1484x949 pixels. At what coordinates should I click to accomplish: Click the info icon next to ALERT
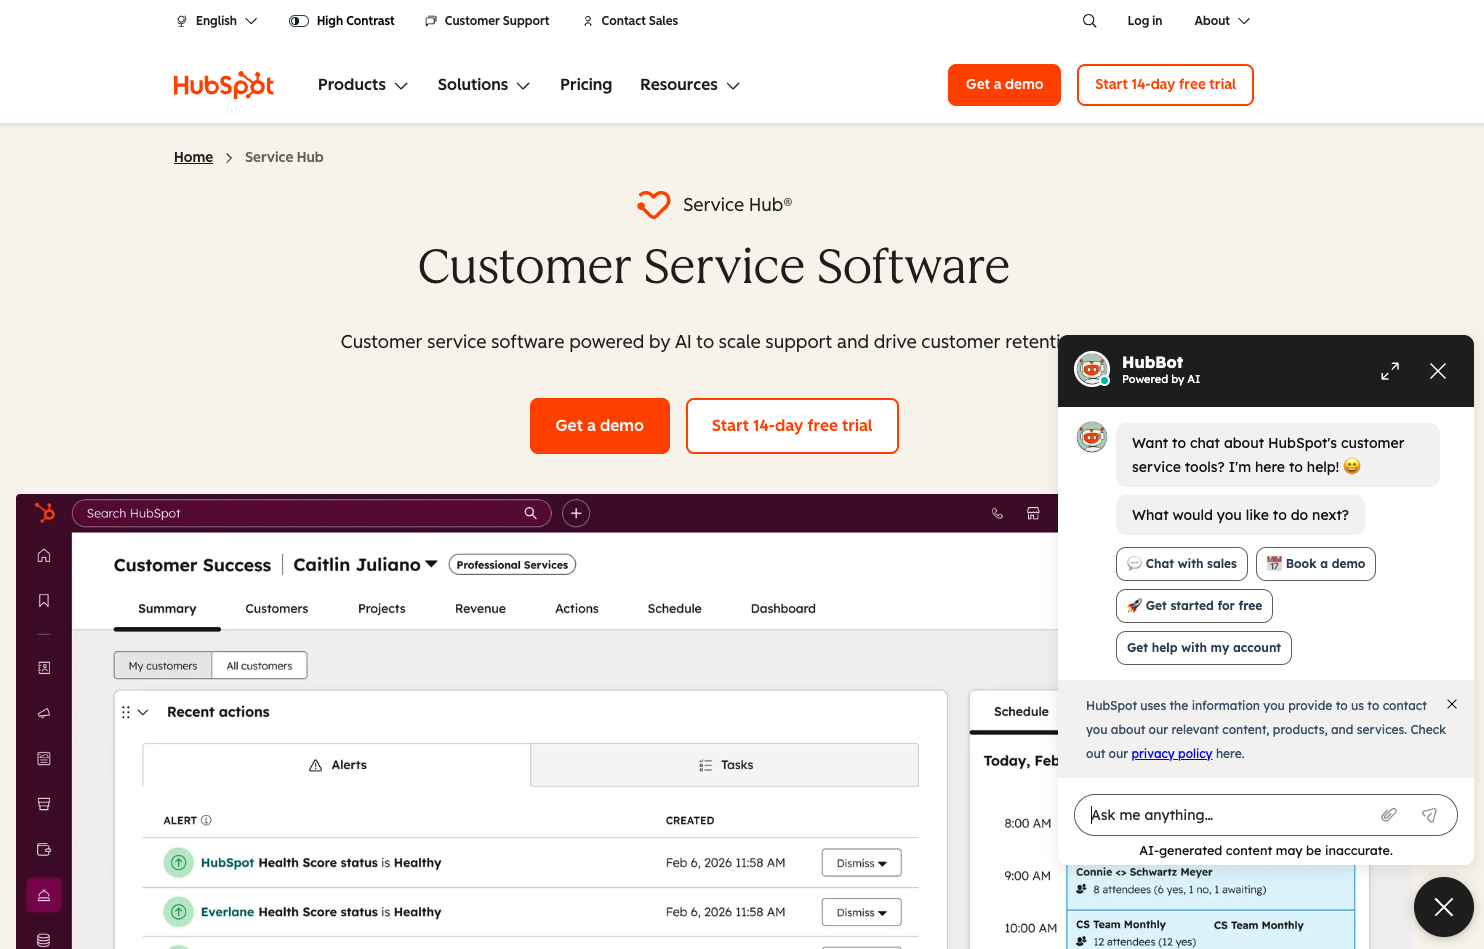206,820
